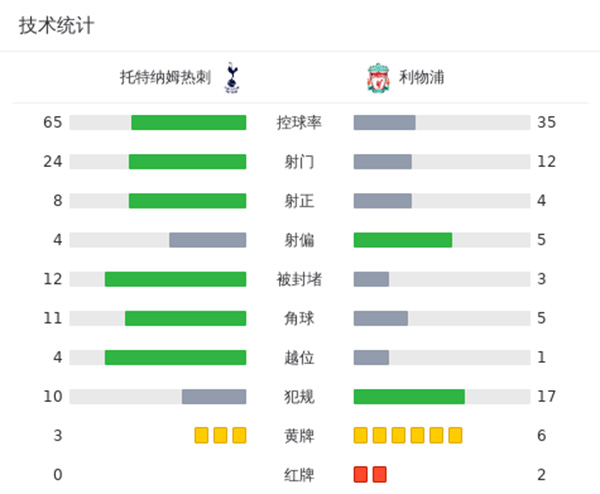Click the 射门 stat label
This screenshot has width=600, height=494.
pyautogui.click(x=299, y=162)
